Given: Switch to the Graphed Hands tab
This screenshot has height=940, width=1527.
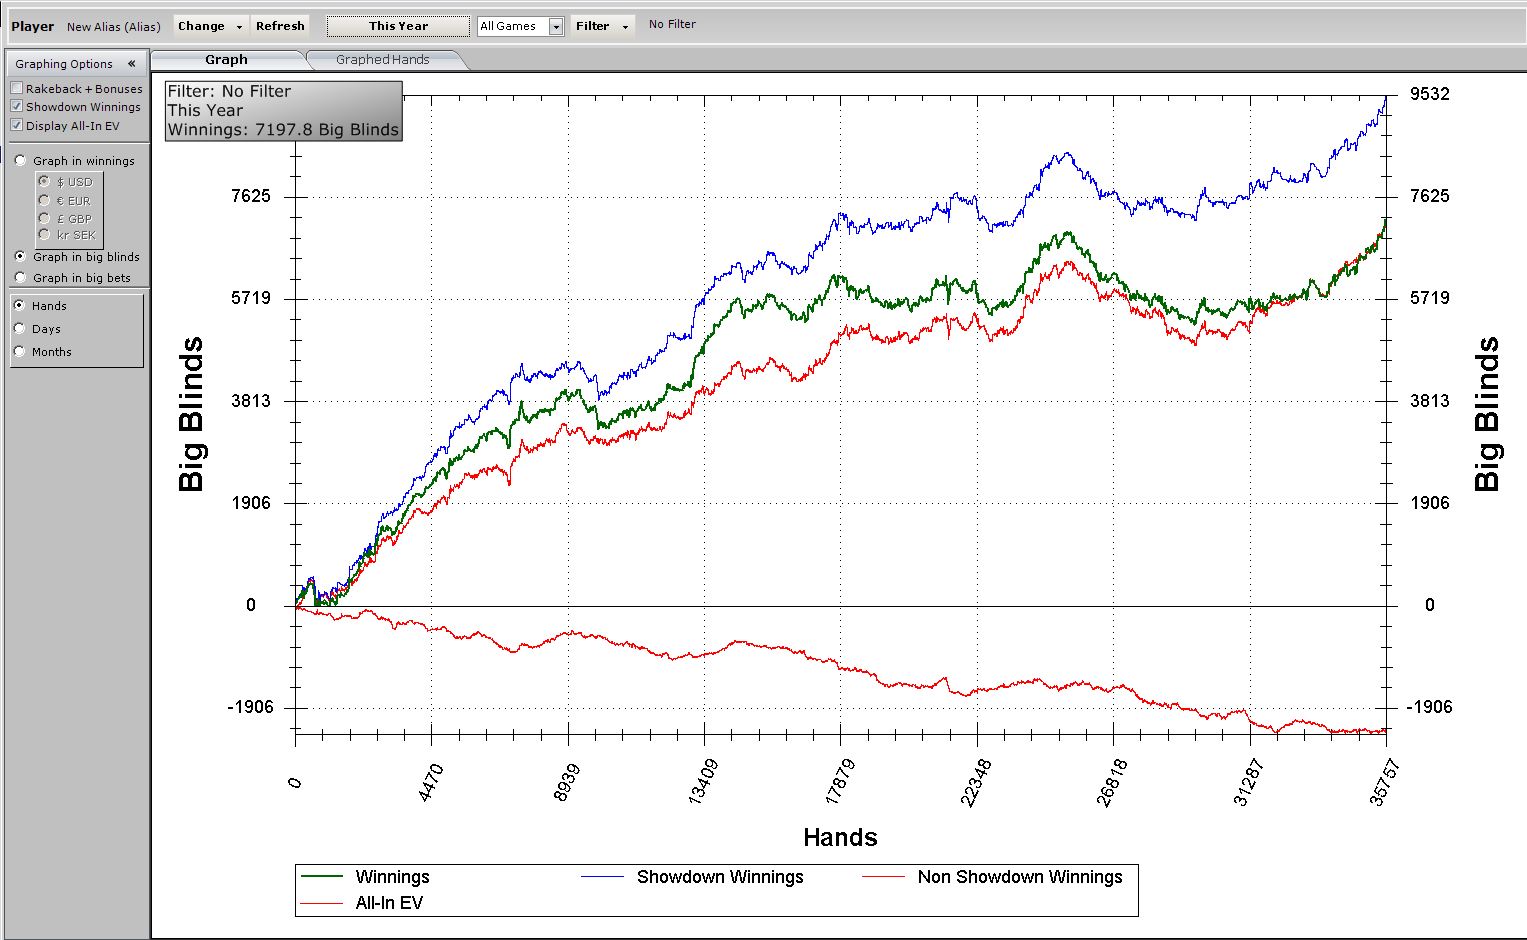Looking at the screenshot, I should [382, 60].
